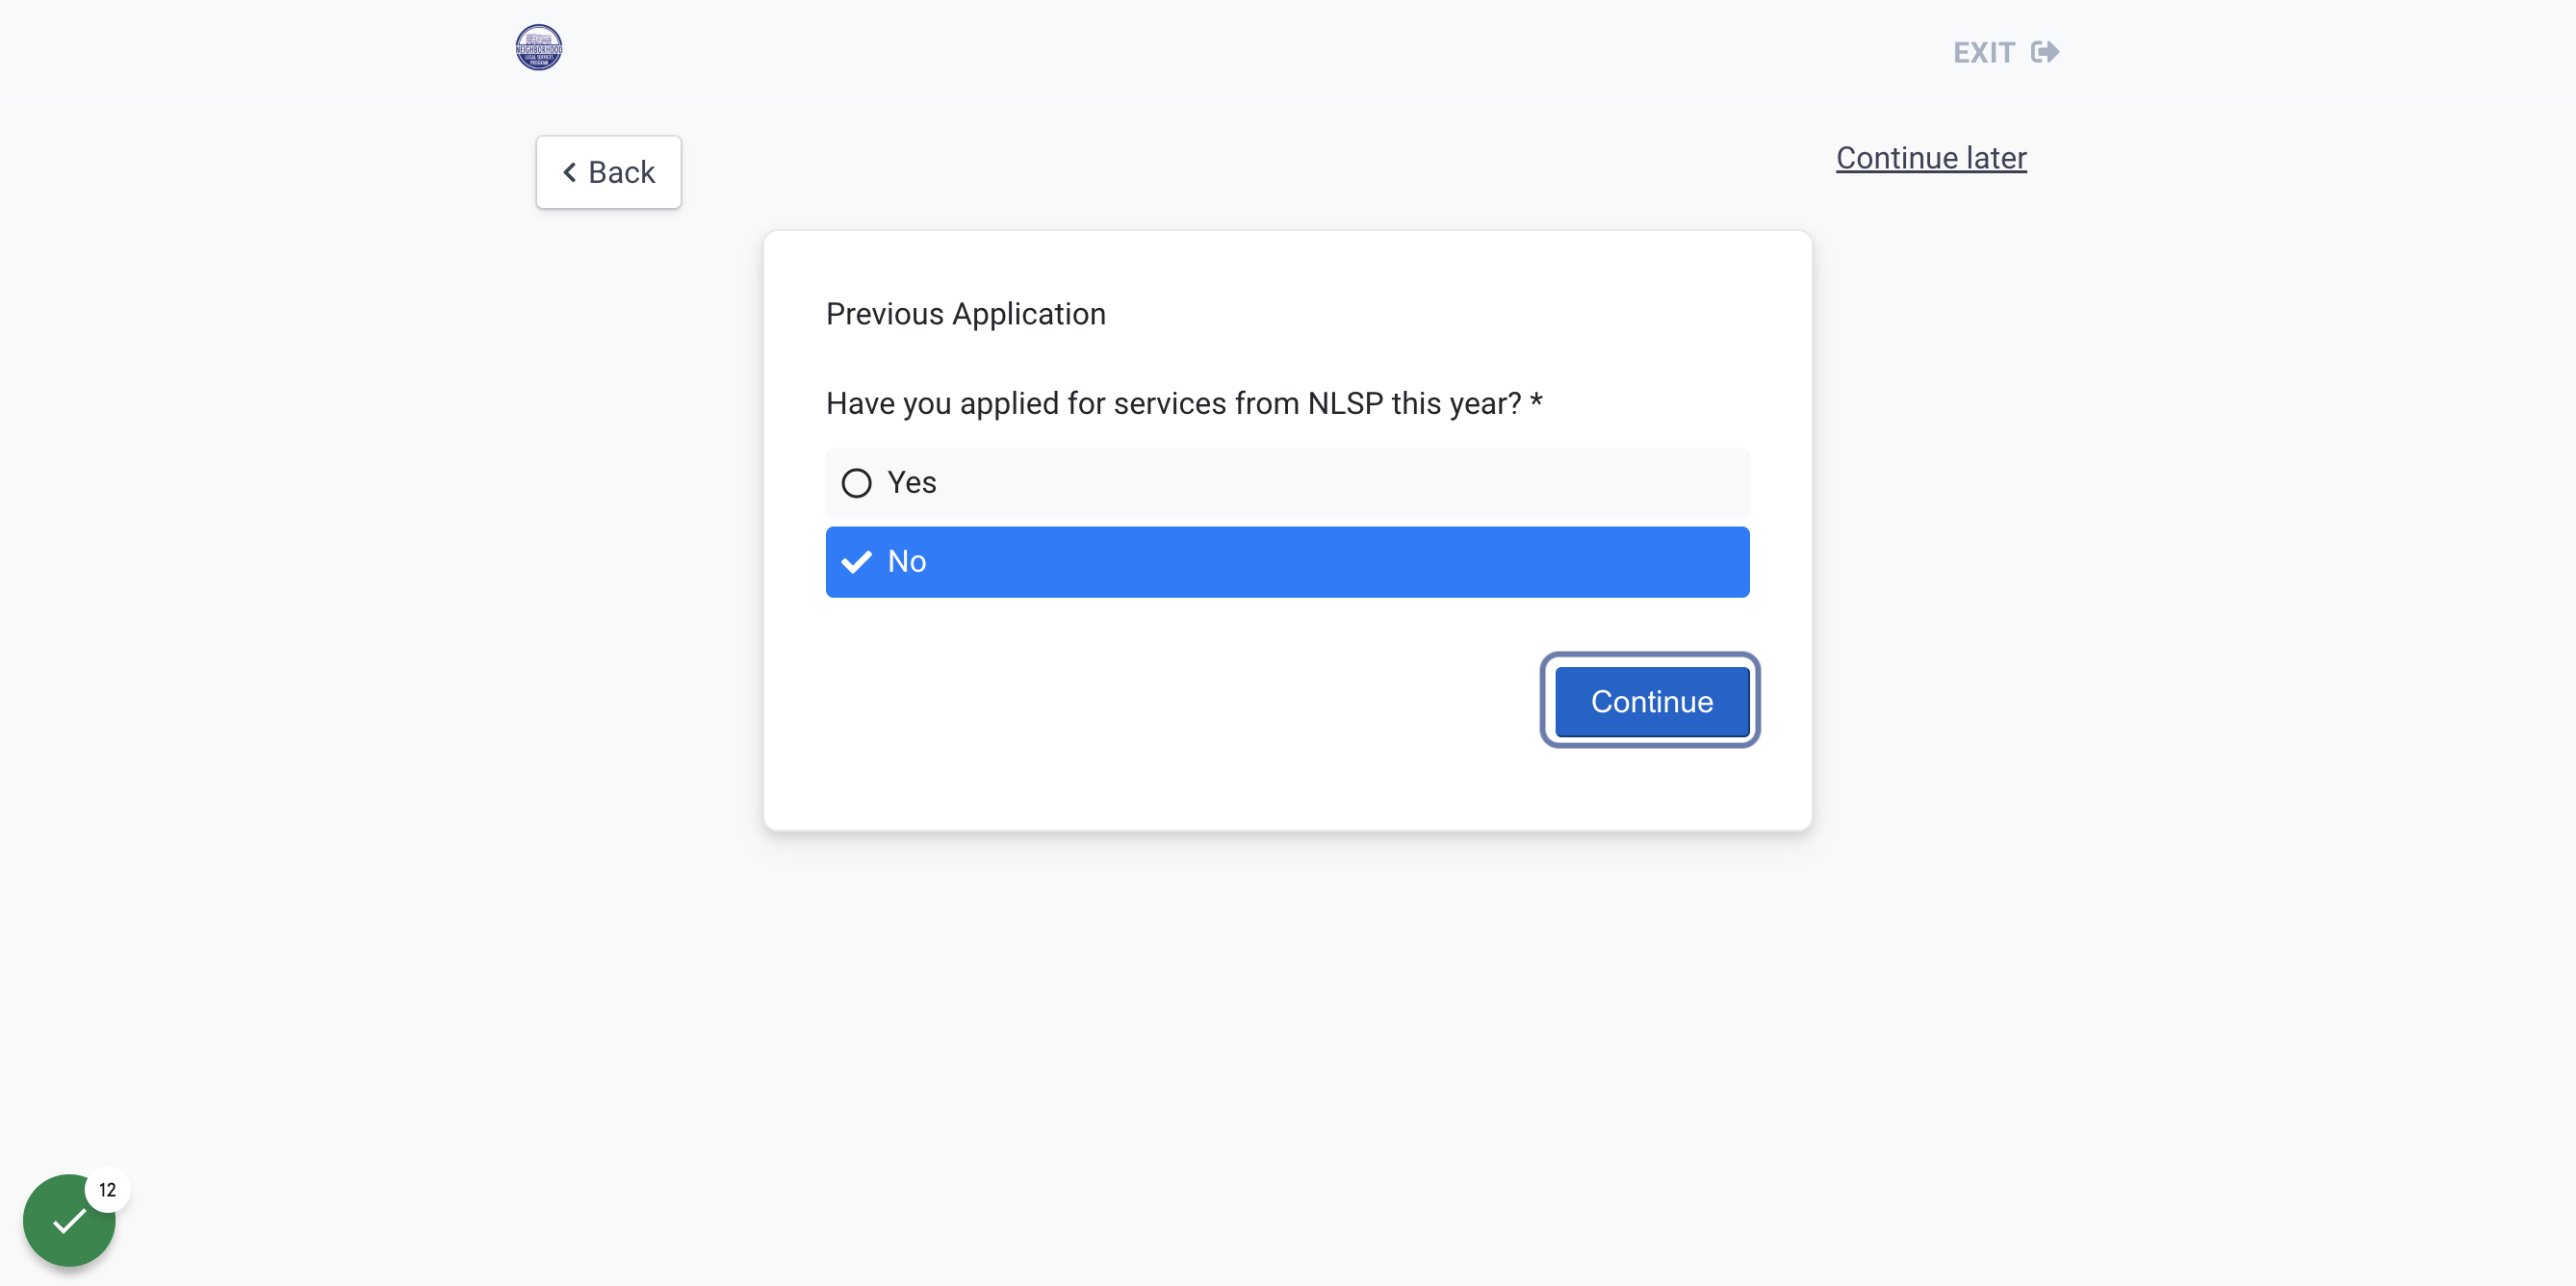Select the Yes radio circle
Screen dimensions: 2576x1286
pyautogui.click(x=856, y=483)
